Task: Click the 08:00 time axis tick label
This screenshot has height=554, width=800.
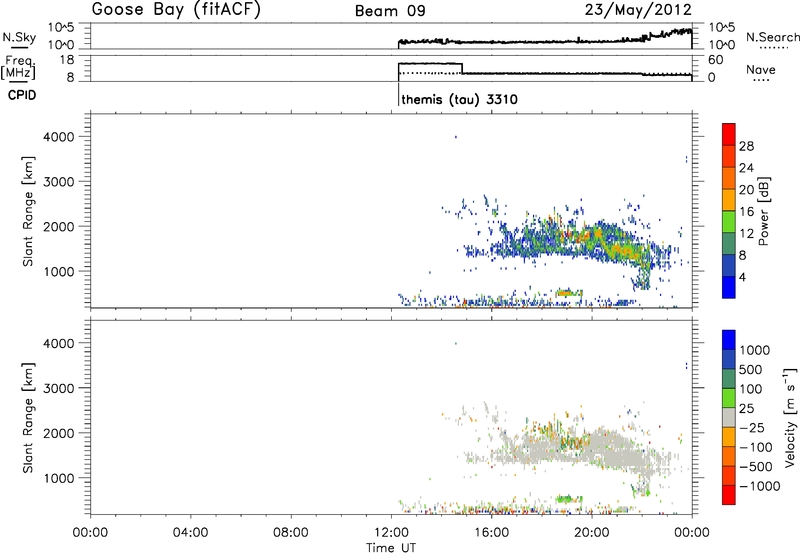Action: click(x=291, y=533)
